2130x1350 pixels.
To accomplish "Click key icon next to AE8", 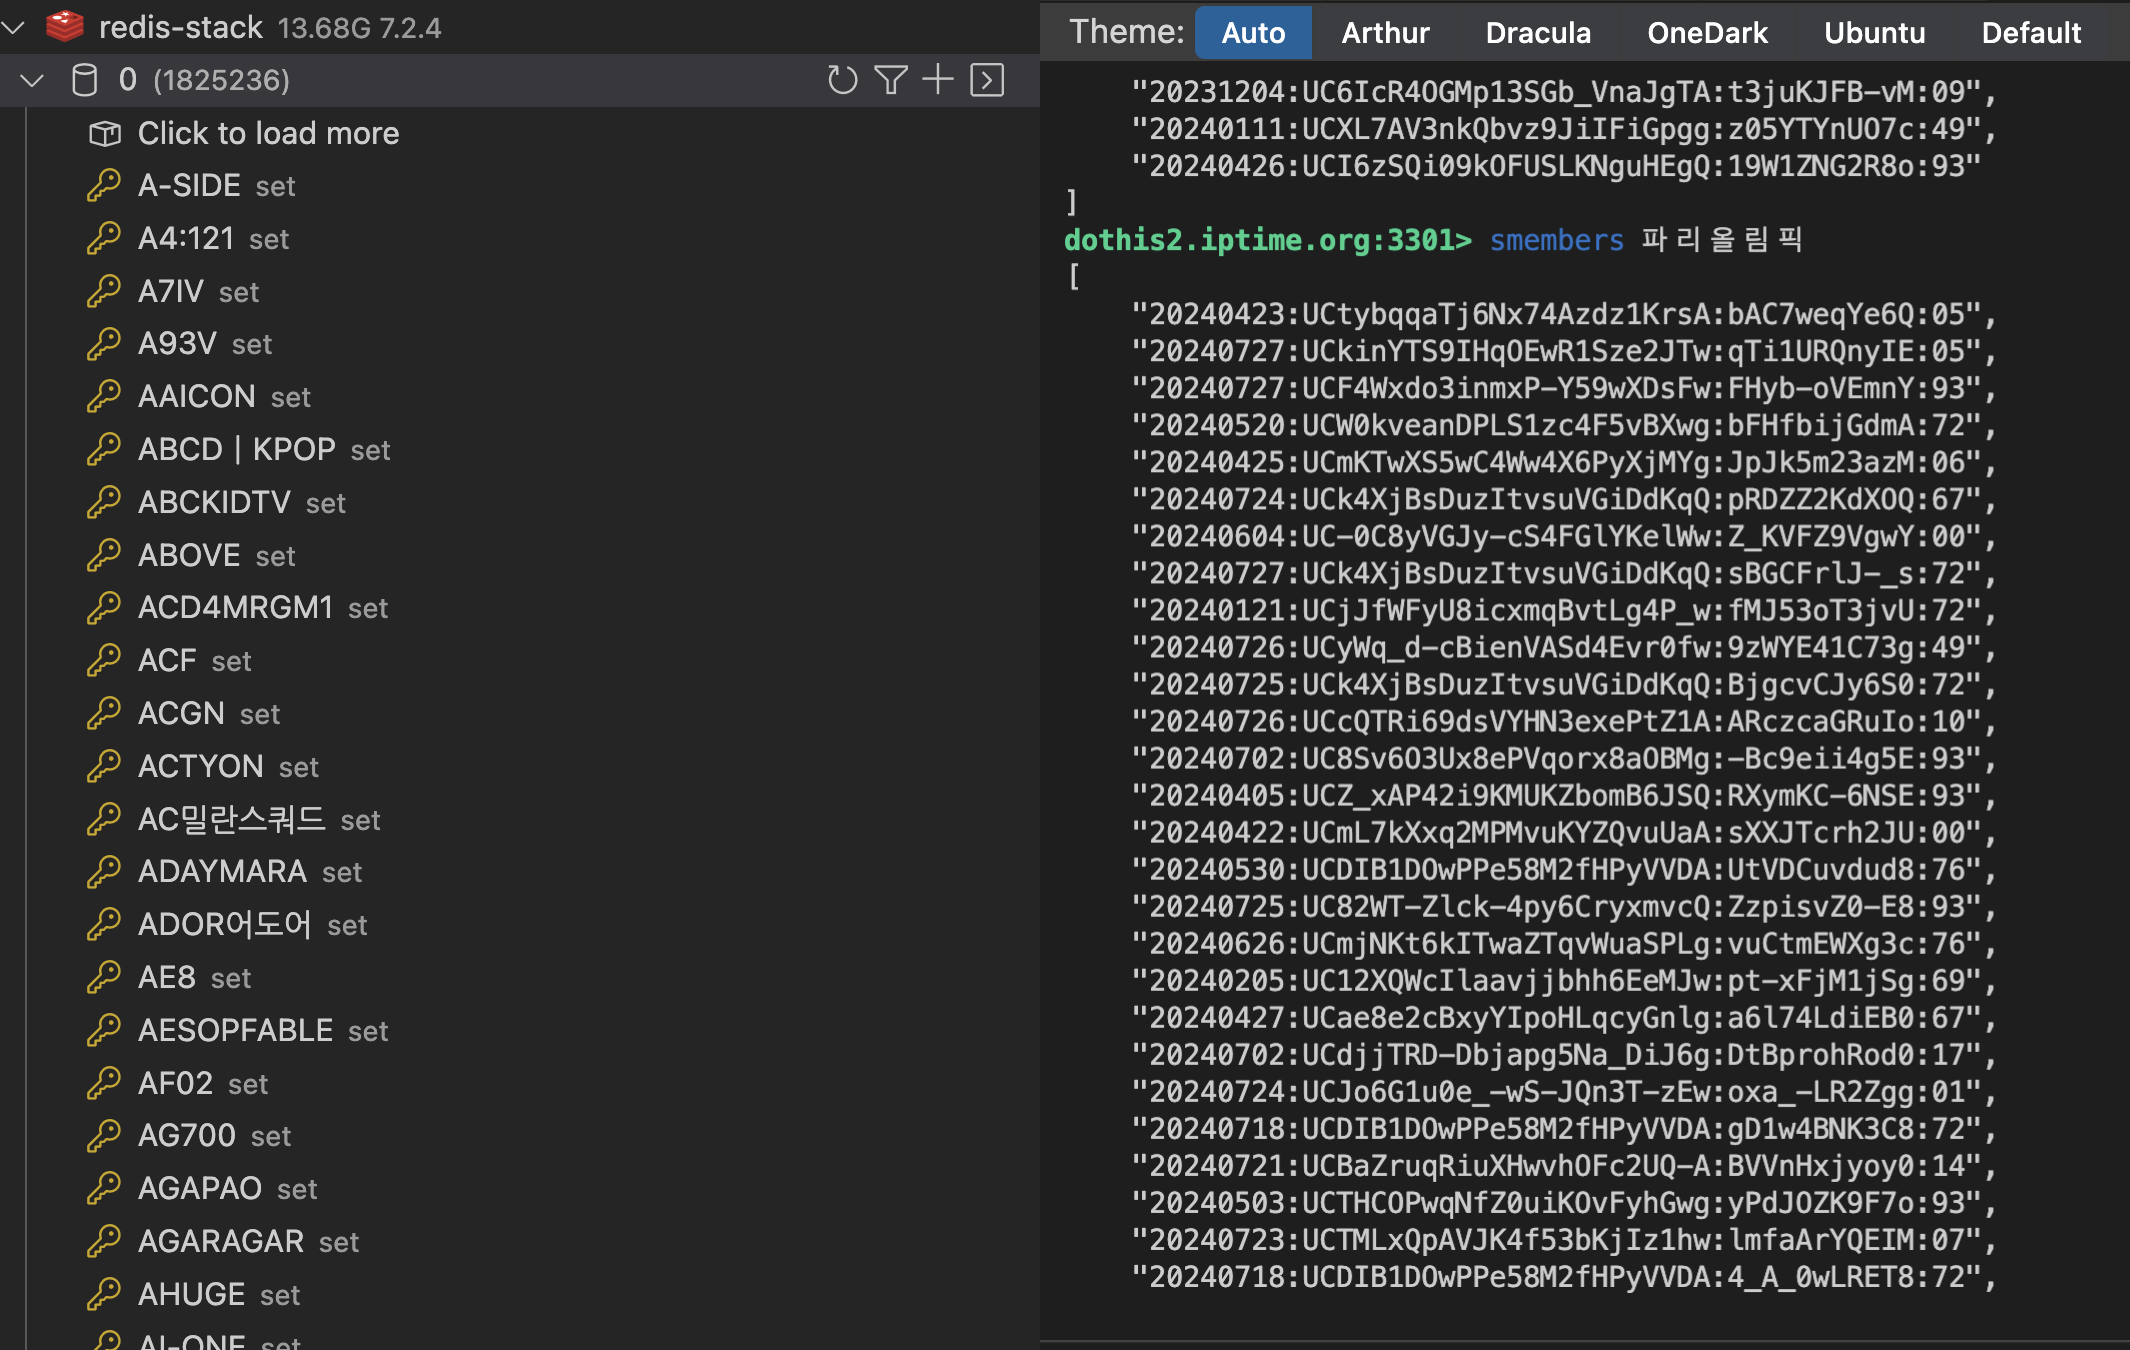I will pos(104,977).
